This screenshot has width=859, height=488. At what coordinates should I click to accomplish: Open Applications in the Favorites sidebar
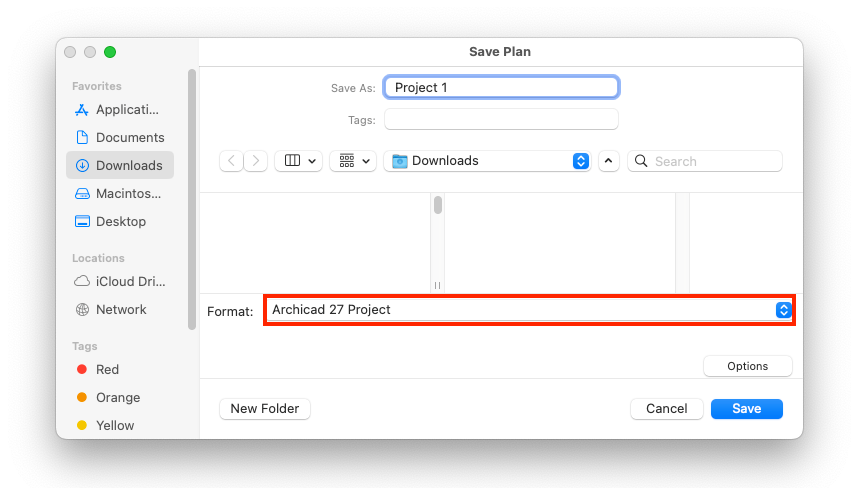coord(119,110)
